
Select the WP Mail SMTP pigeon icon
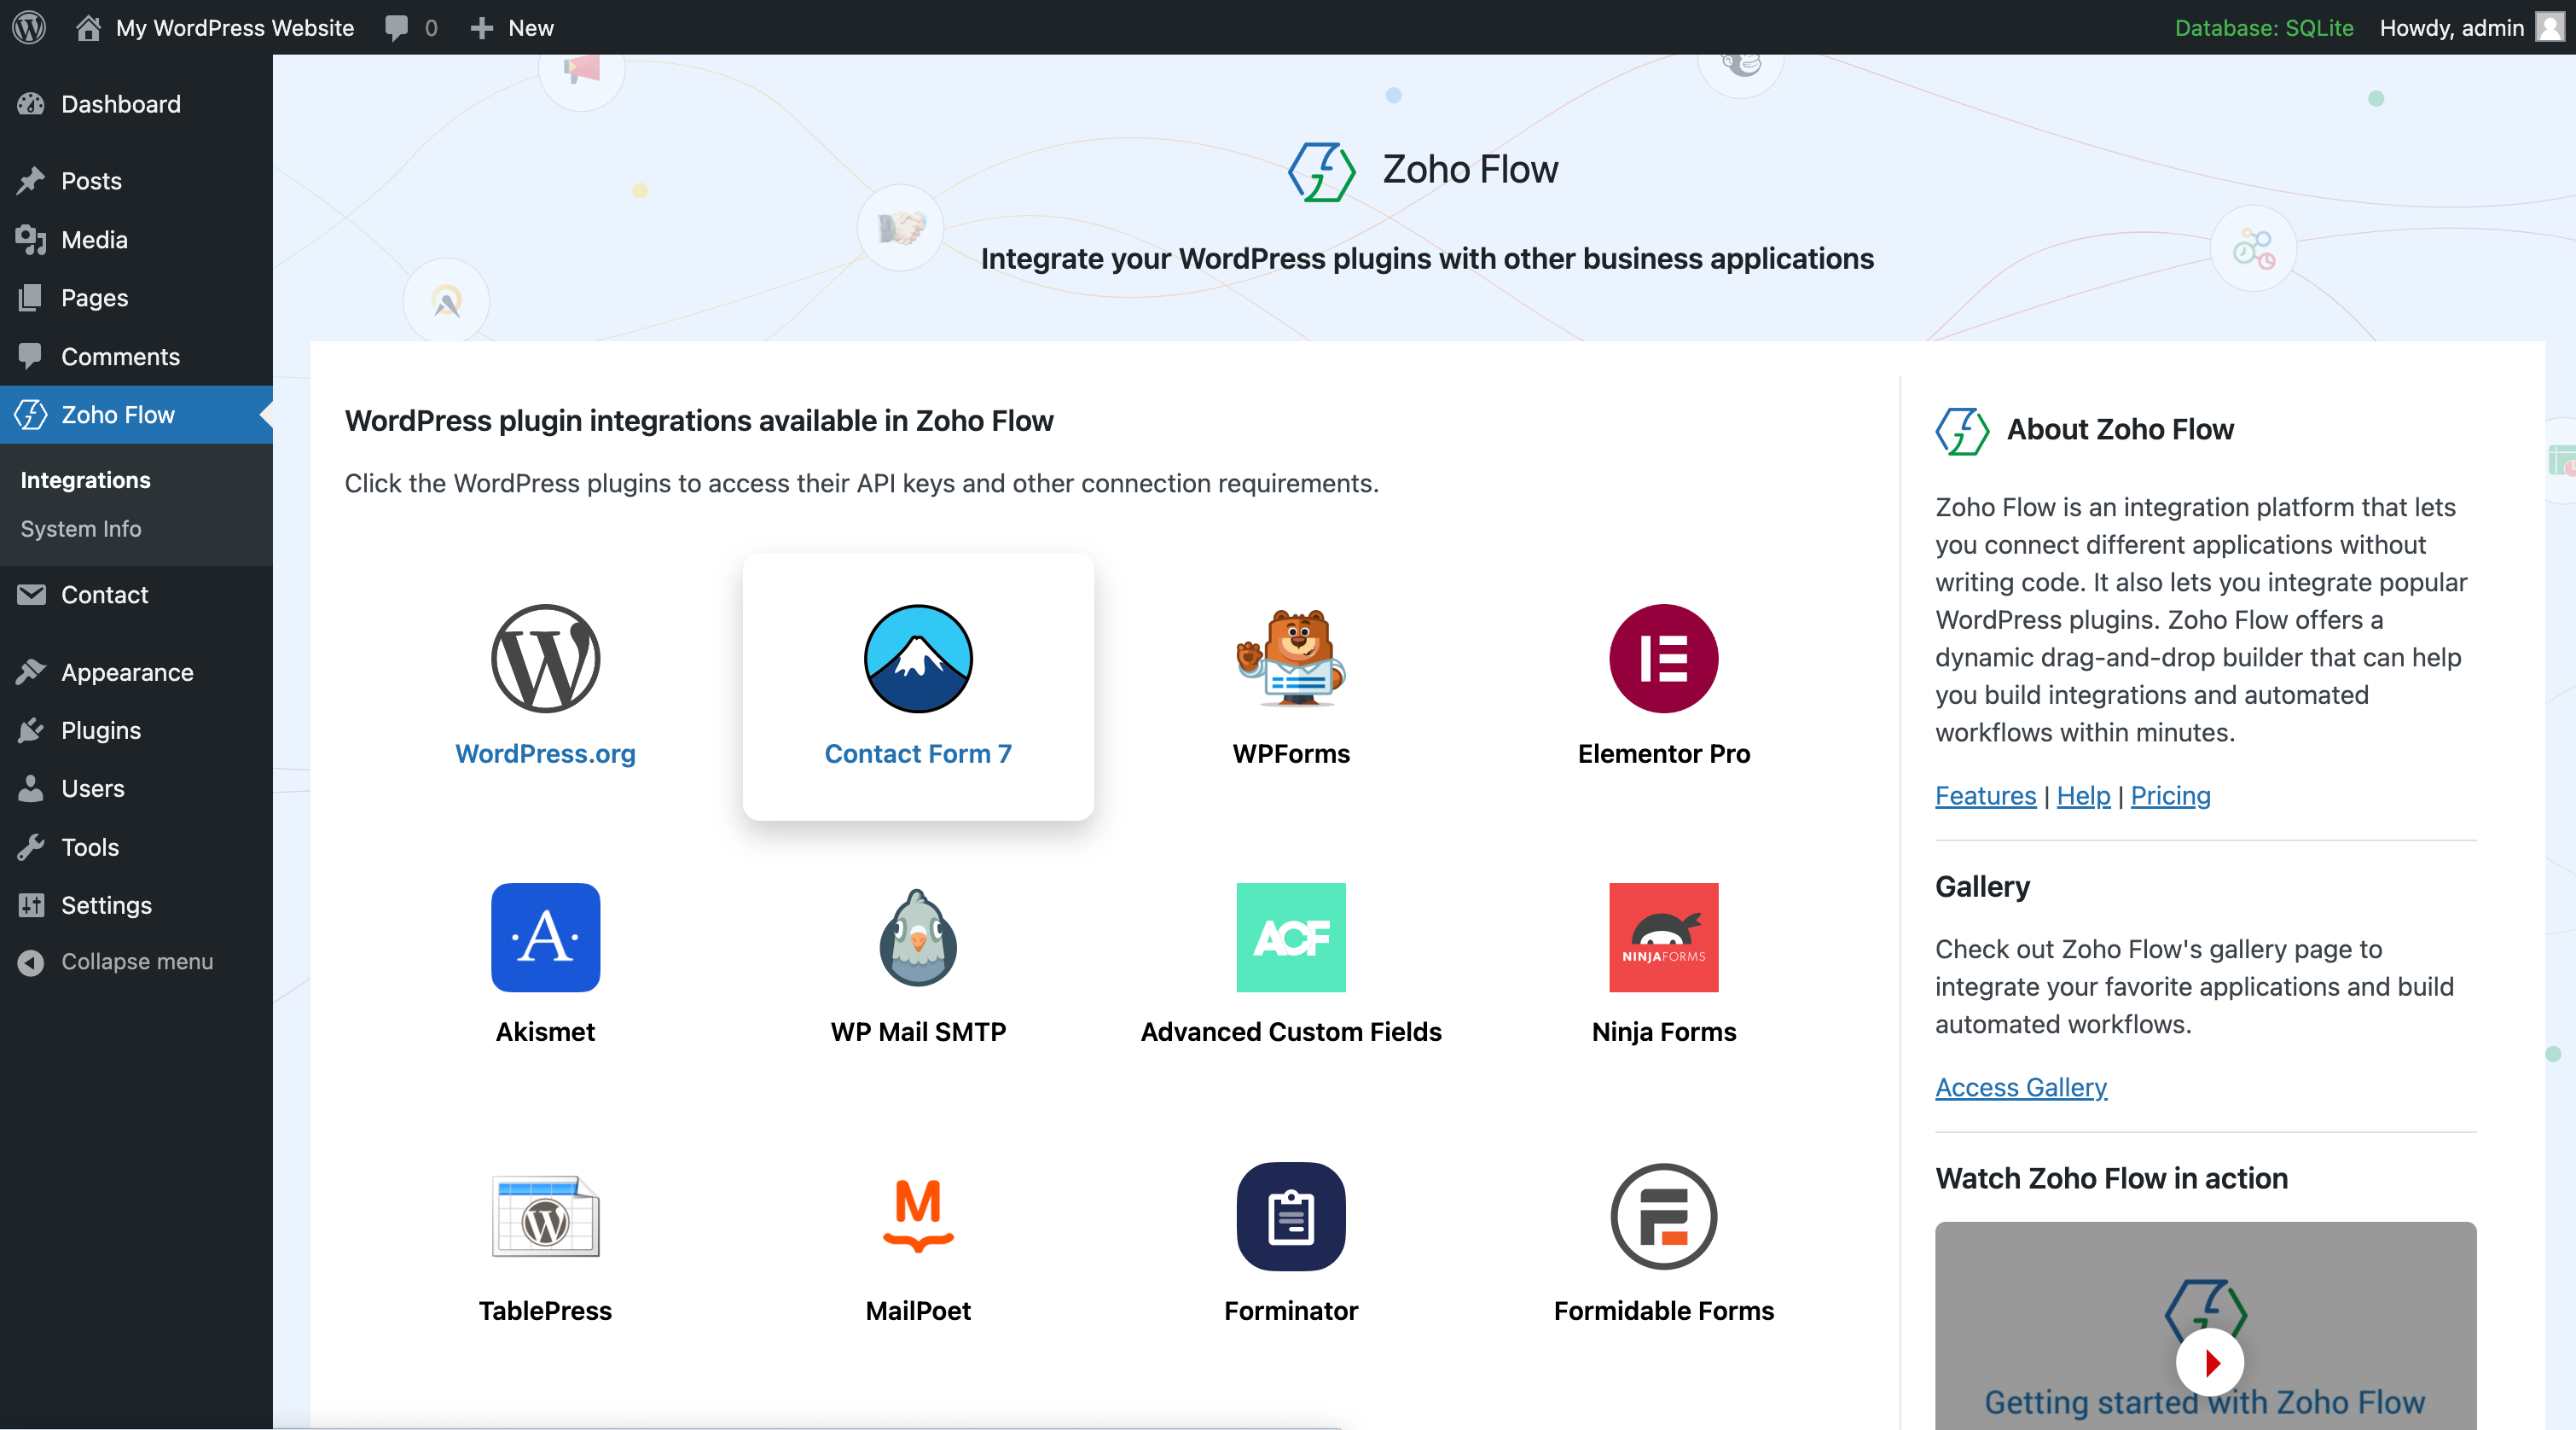918,937
